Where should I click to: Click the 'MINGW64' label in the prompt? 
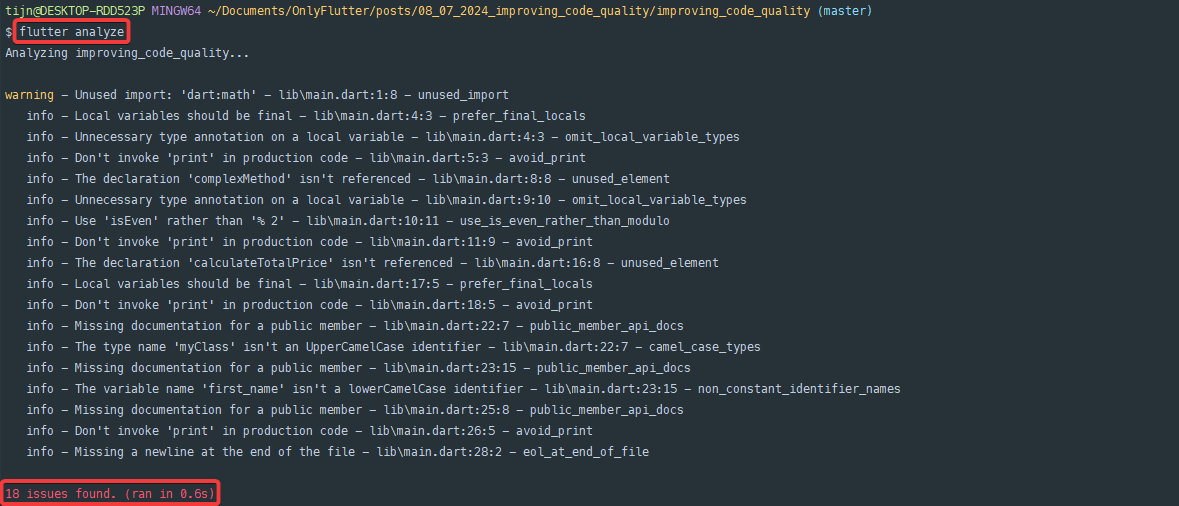coord(177,11)
